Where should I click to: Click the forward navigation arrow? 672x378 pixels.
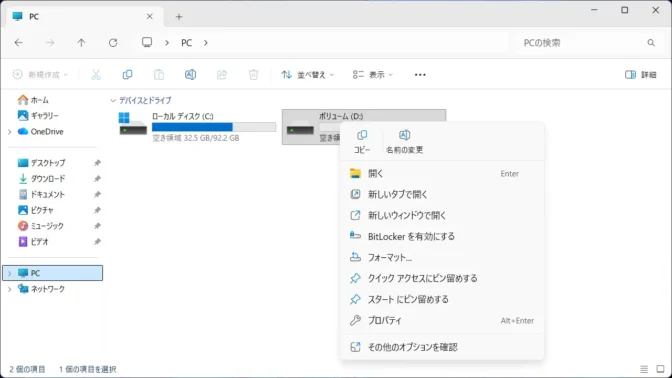(x=50, y=42)
